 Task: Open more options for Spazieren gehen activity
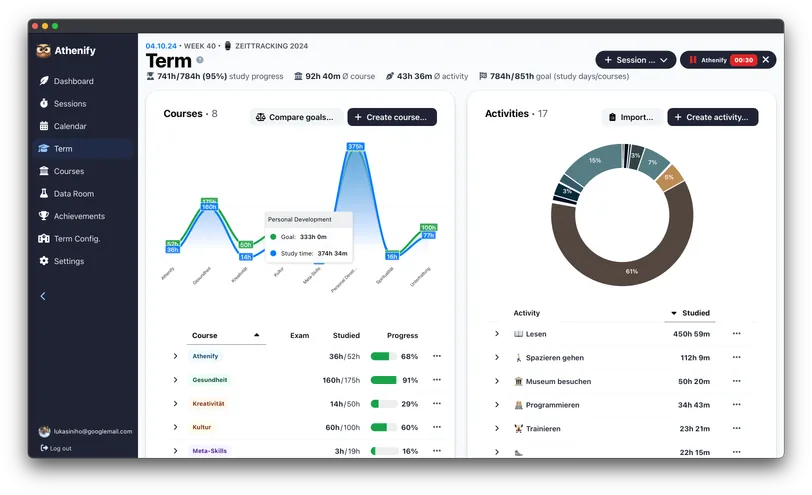click(x=736, y=358)
